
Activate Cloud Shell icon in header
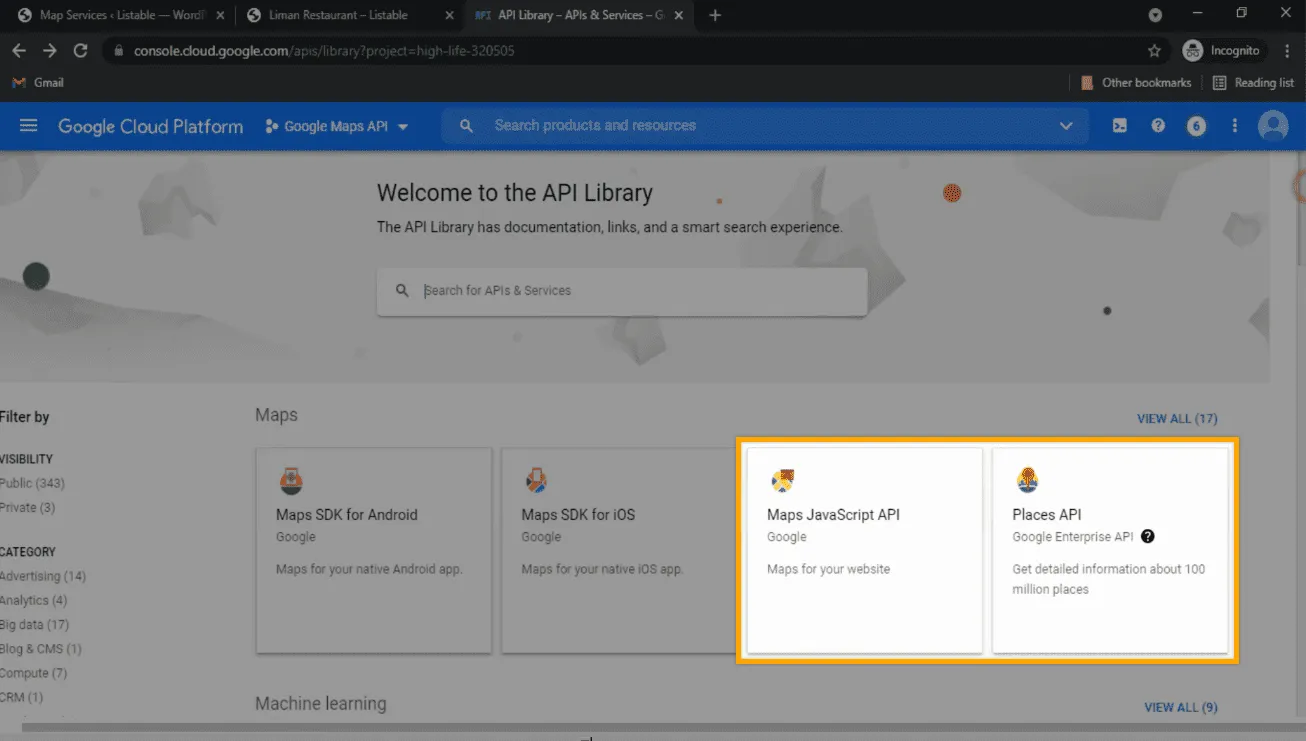point(1120,126)
